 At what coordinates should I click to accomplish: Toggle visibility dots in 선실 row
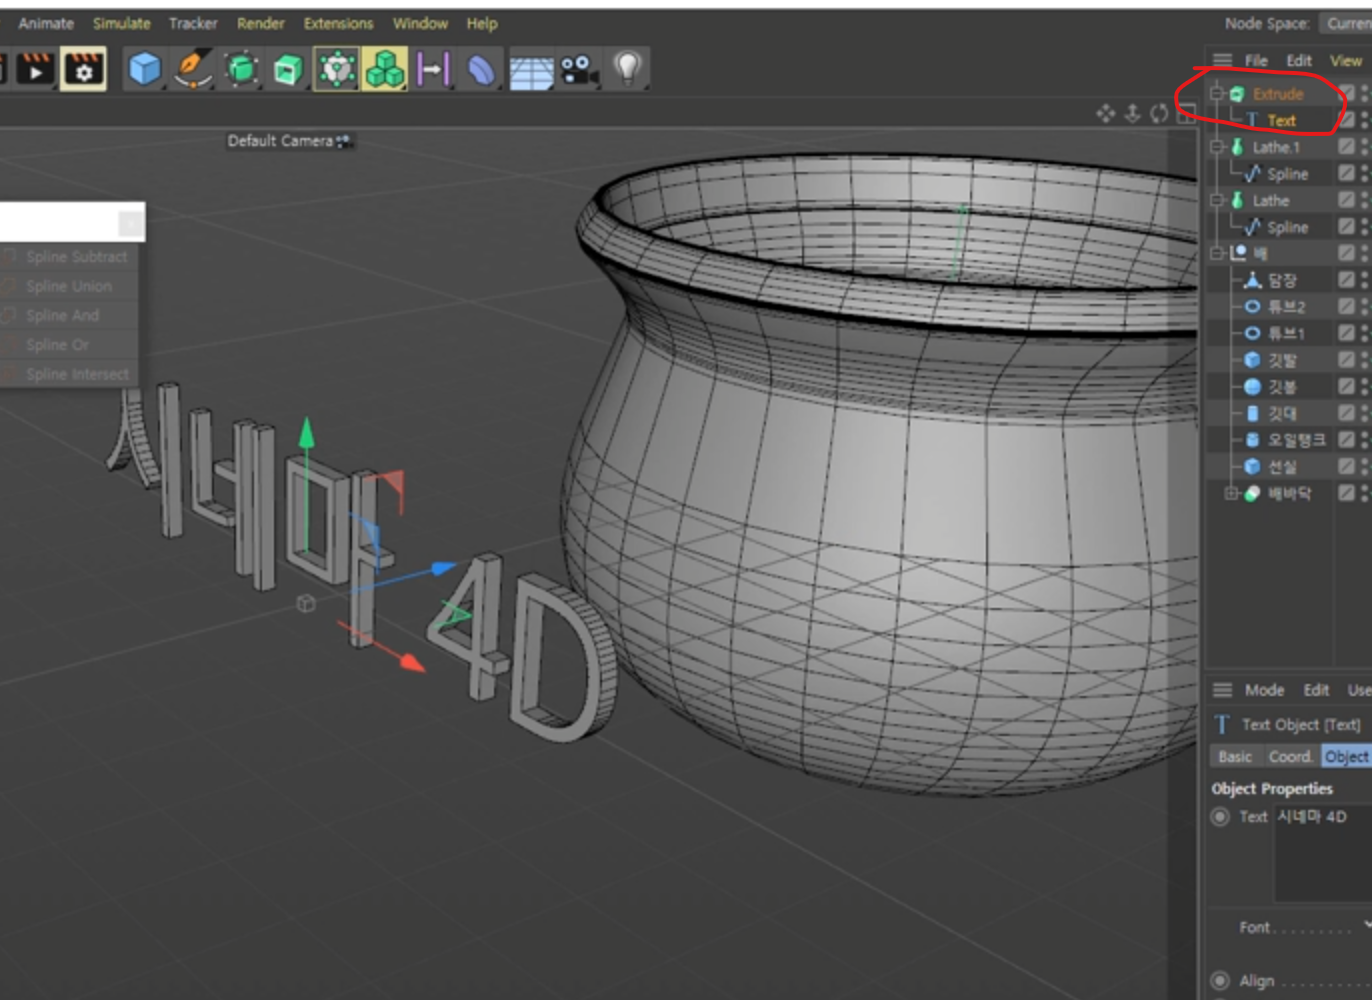tap(1365, 467)
